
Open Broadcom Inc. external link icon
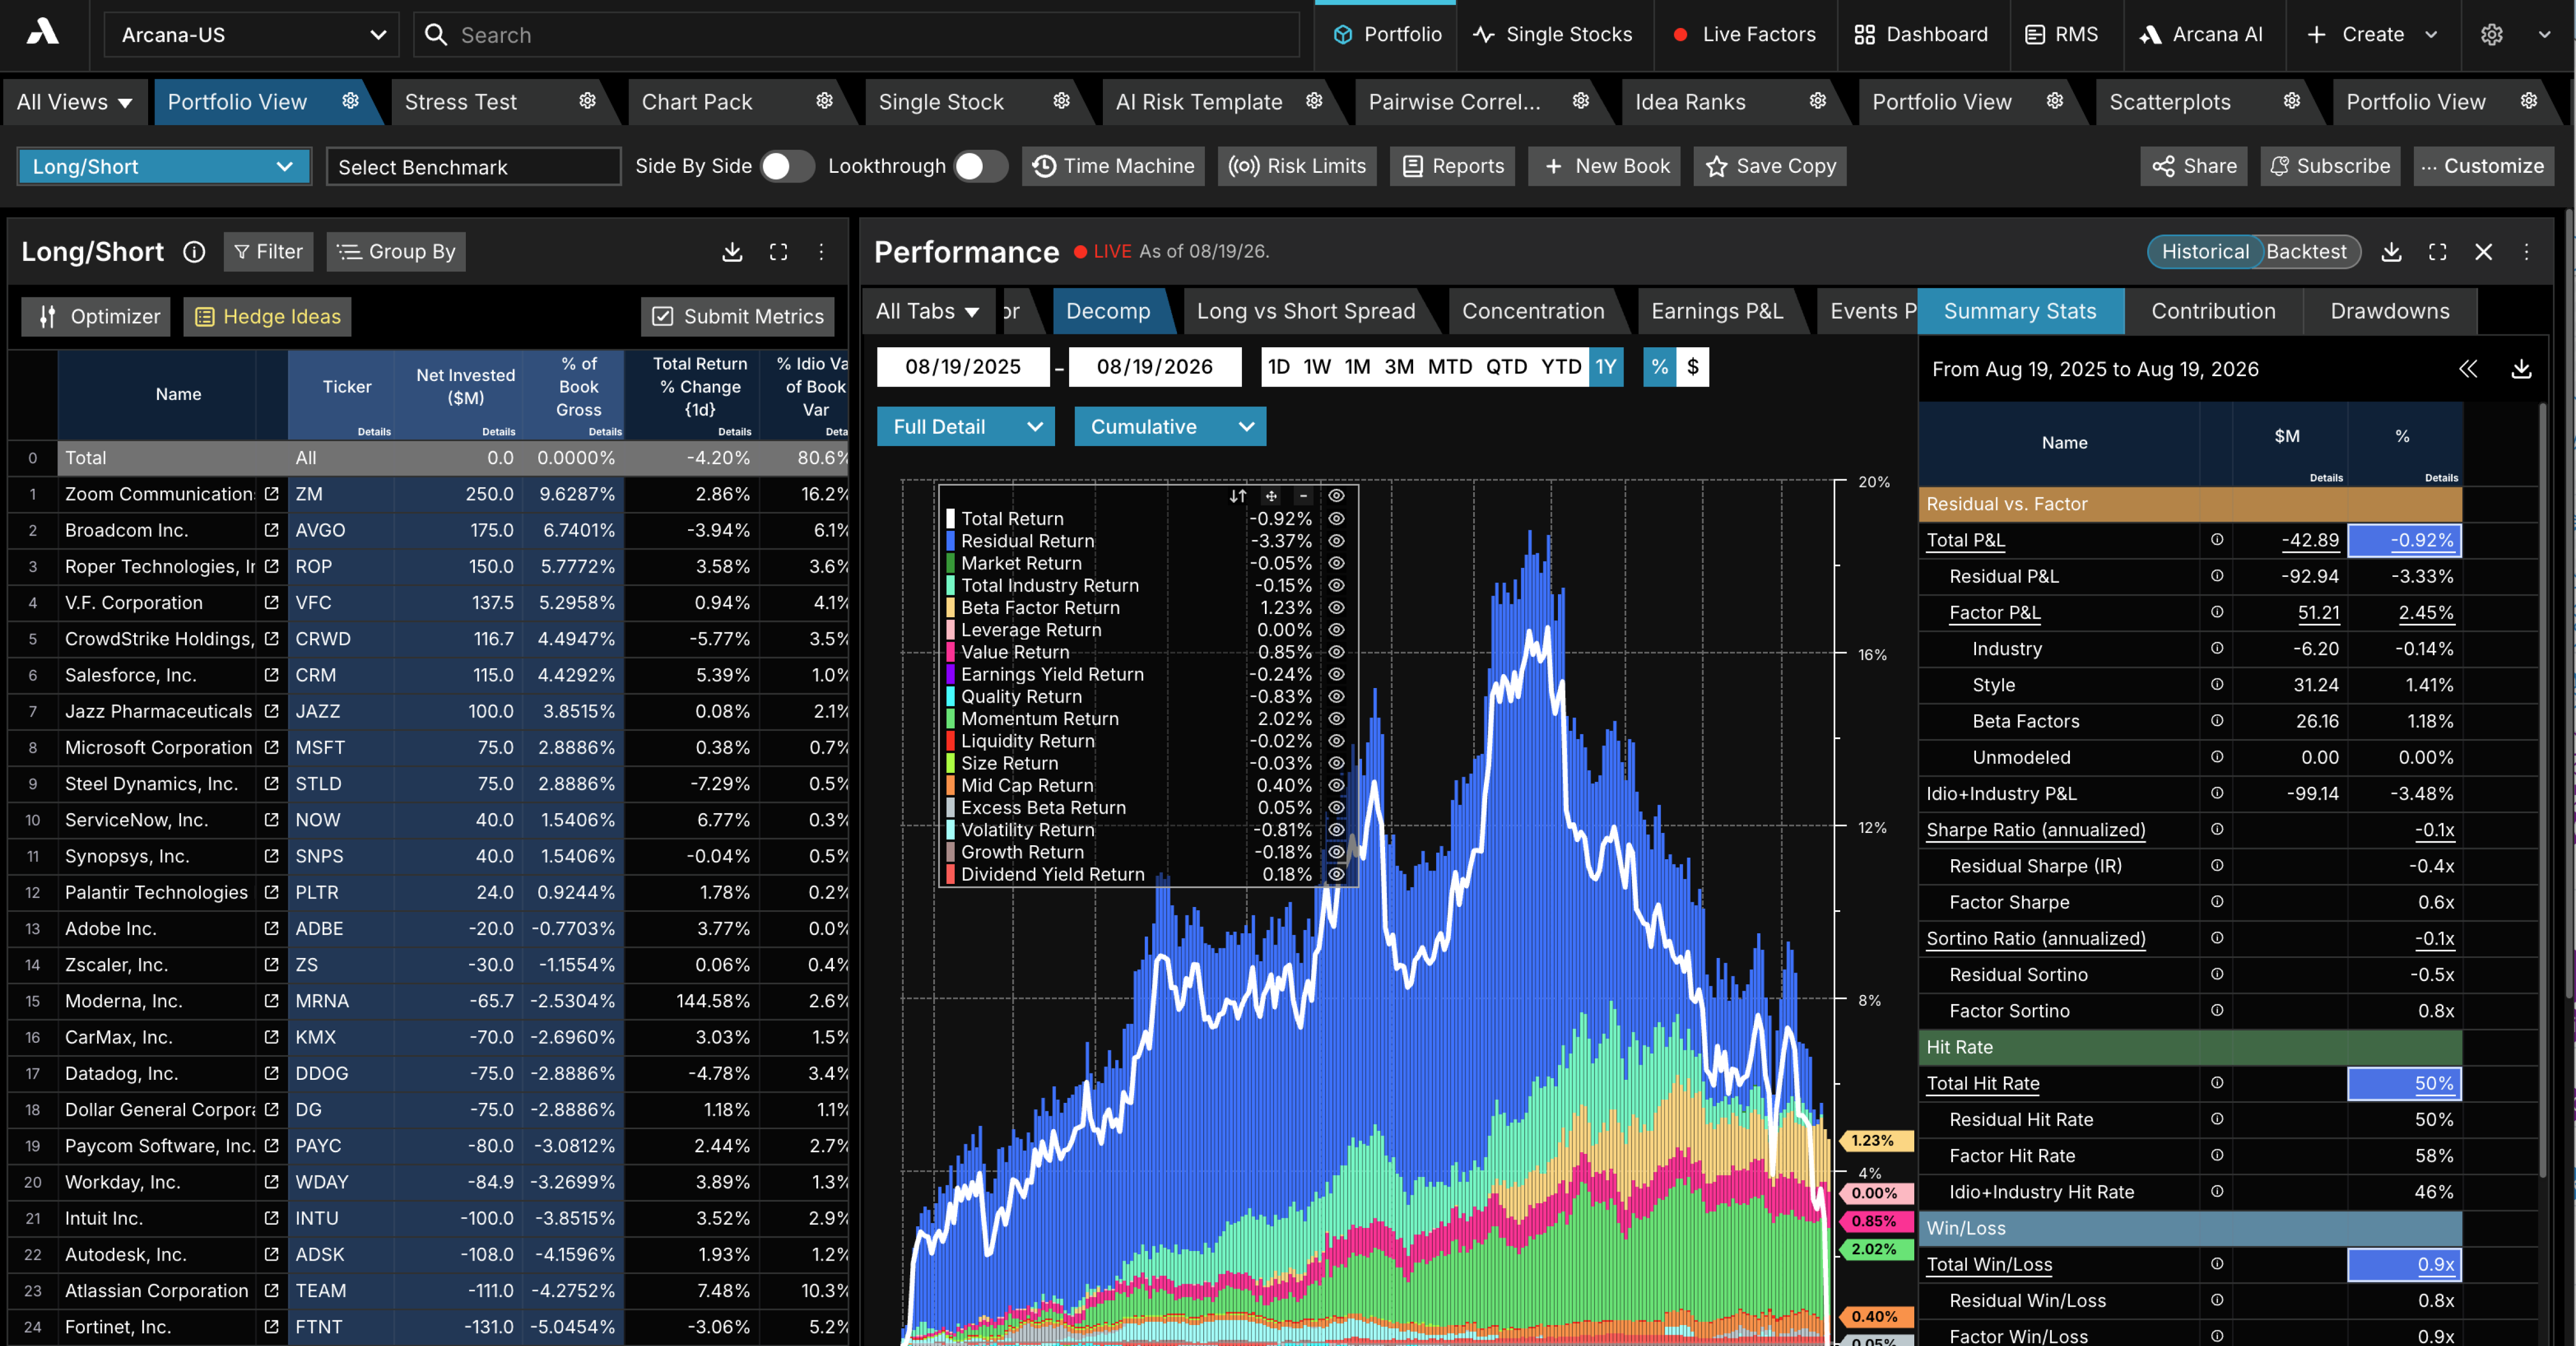click(x=271, y=530)
